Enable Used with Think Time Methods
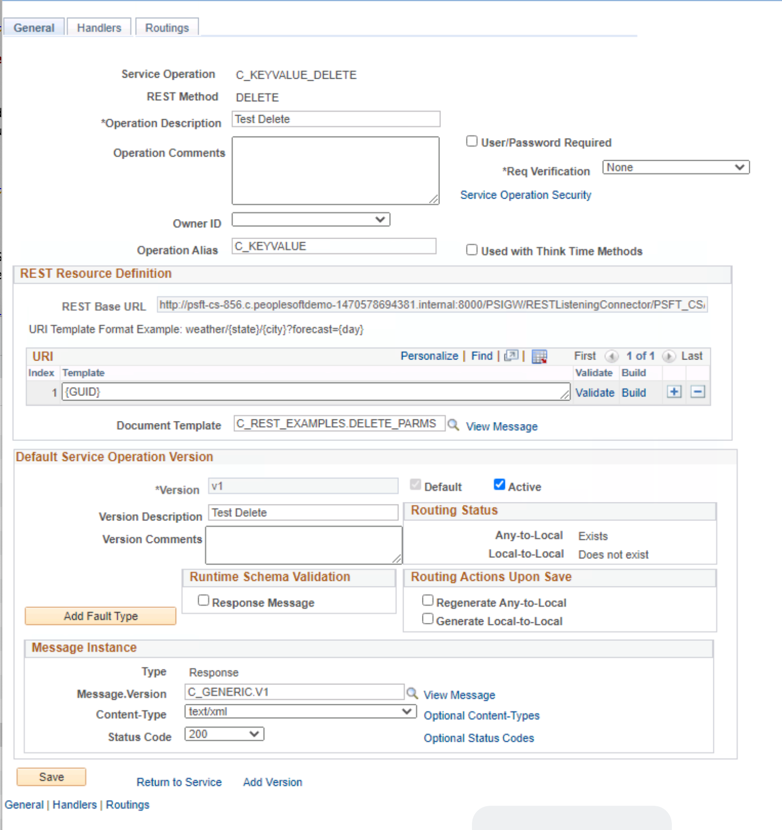This screenshot has height=830, width=782. tap(472, 250)
